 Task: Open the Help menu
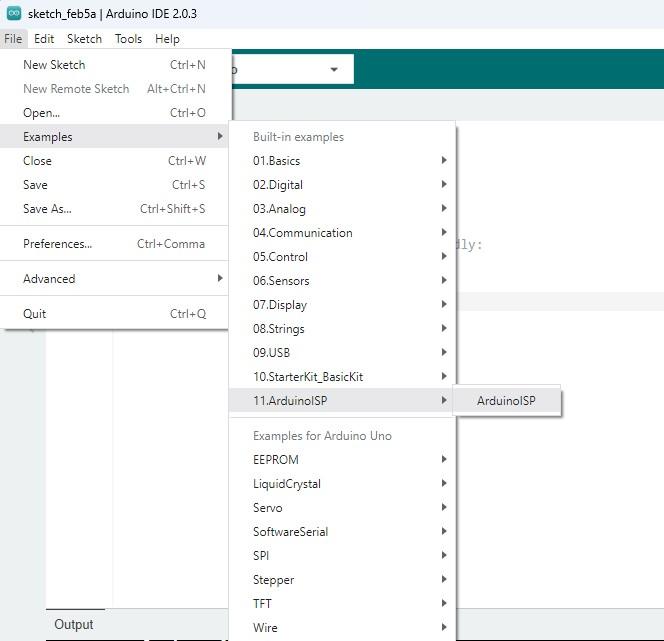pyautogui.click(x=167, y=39)
